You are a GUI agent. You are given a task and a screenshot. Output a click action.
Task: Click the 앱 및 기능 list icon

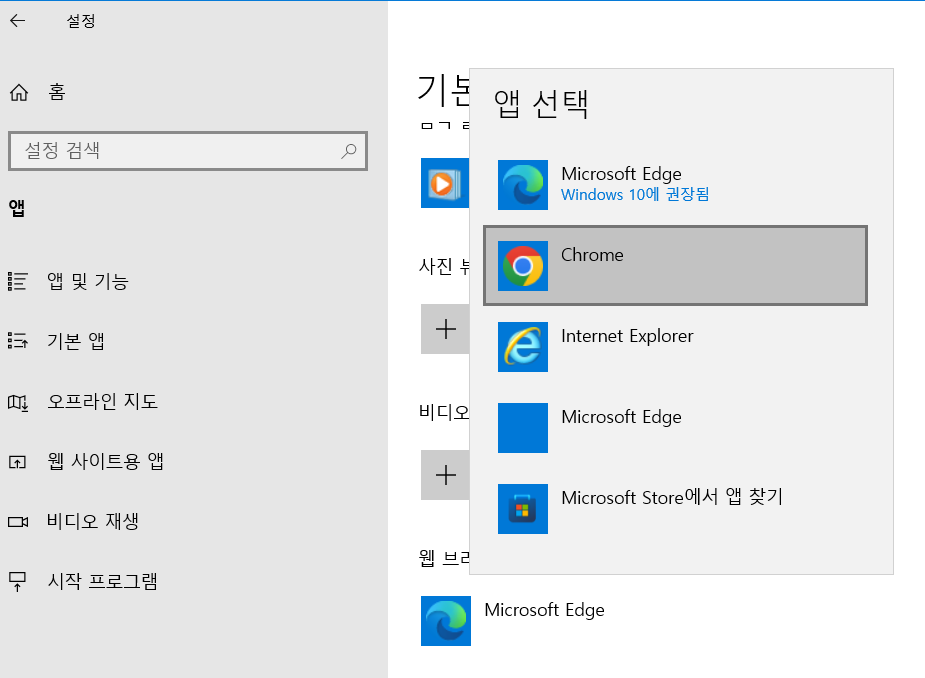pos(18,281)
